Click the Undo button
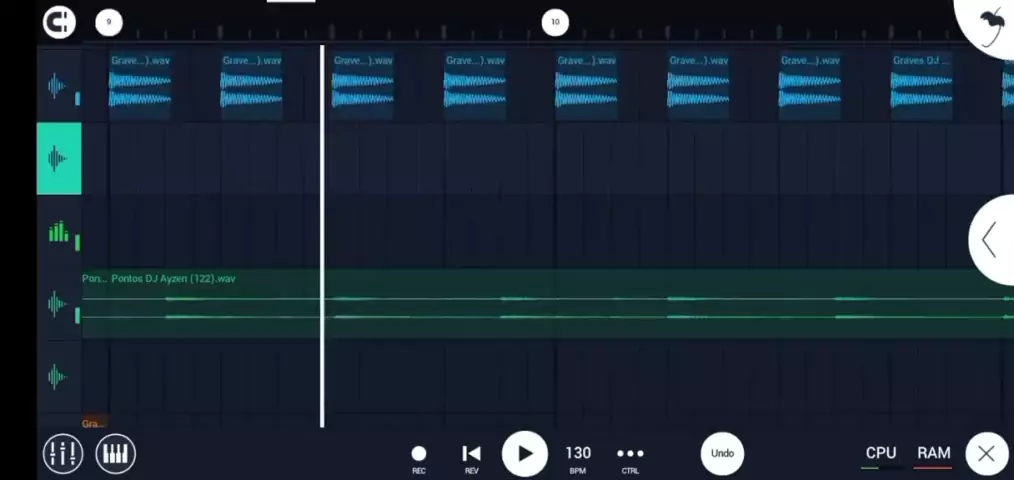Viewport: 1014px width, 480px height. click(x=722, y=453)
